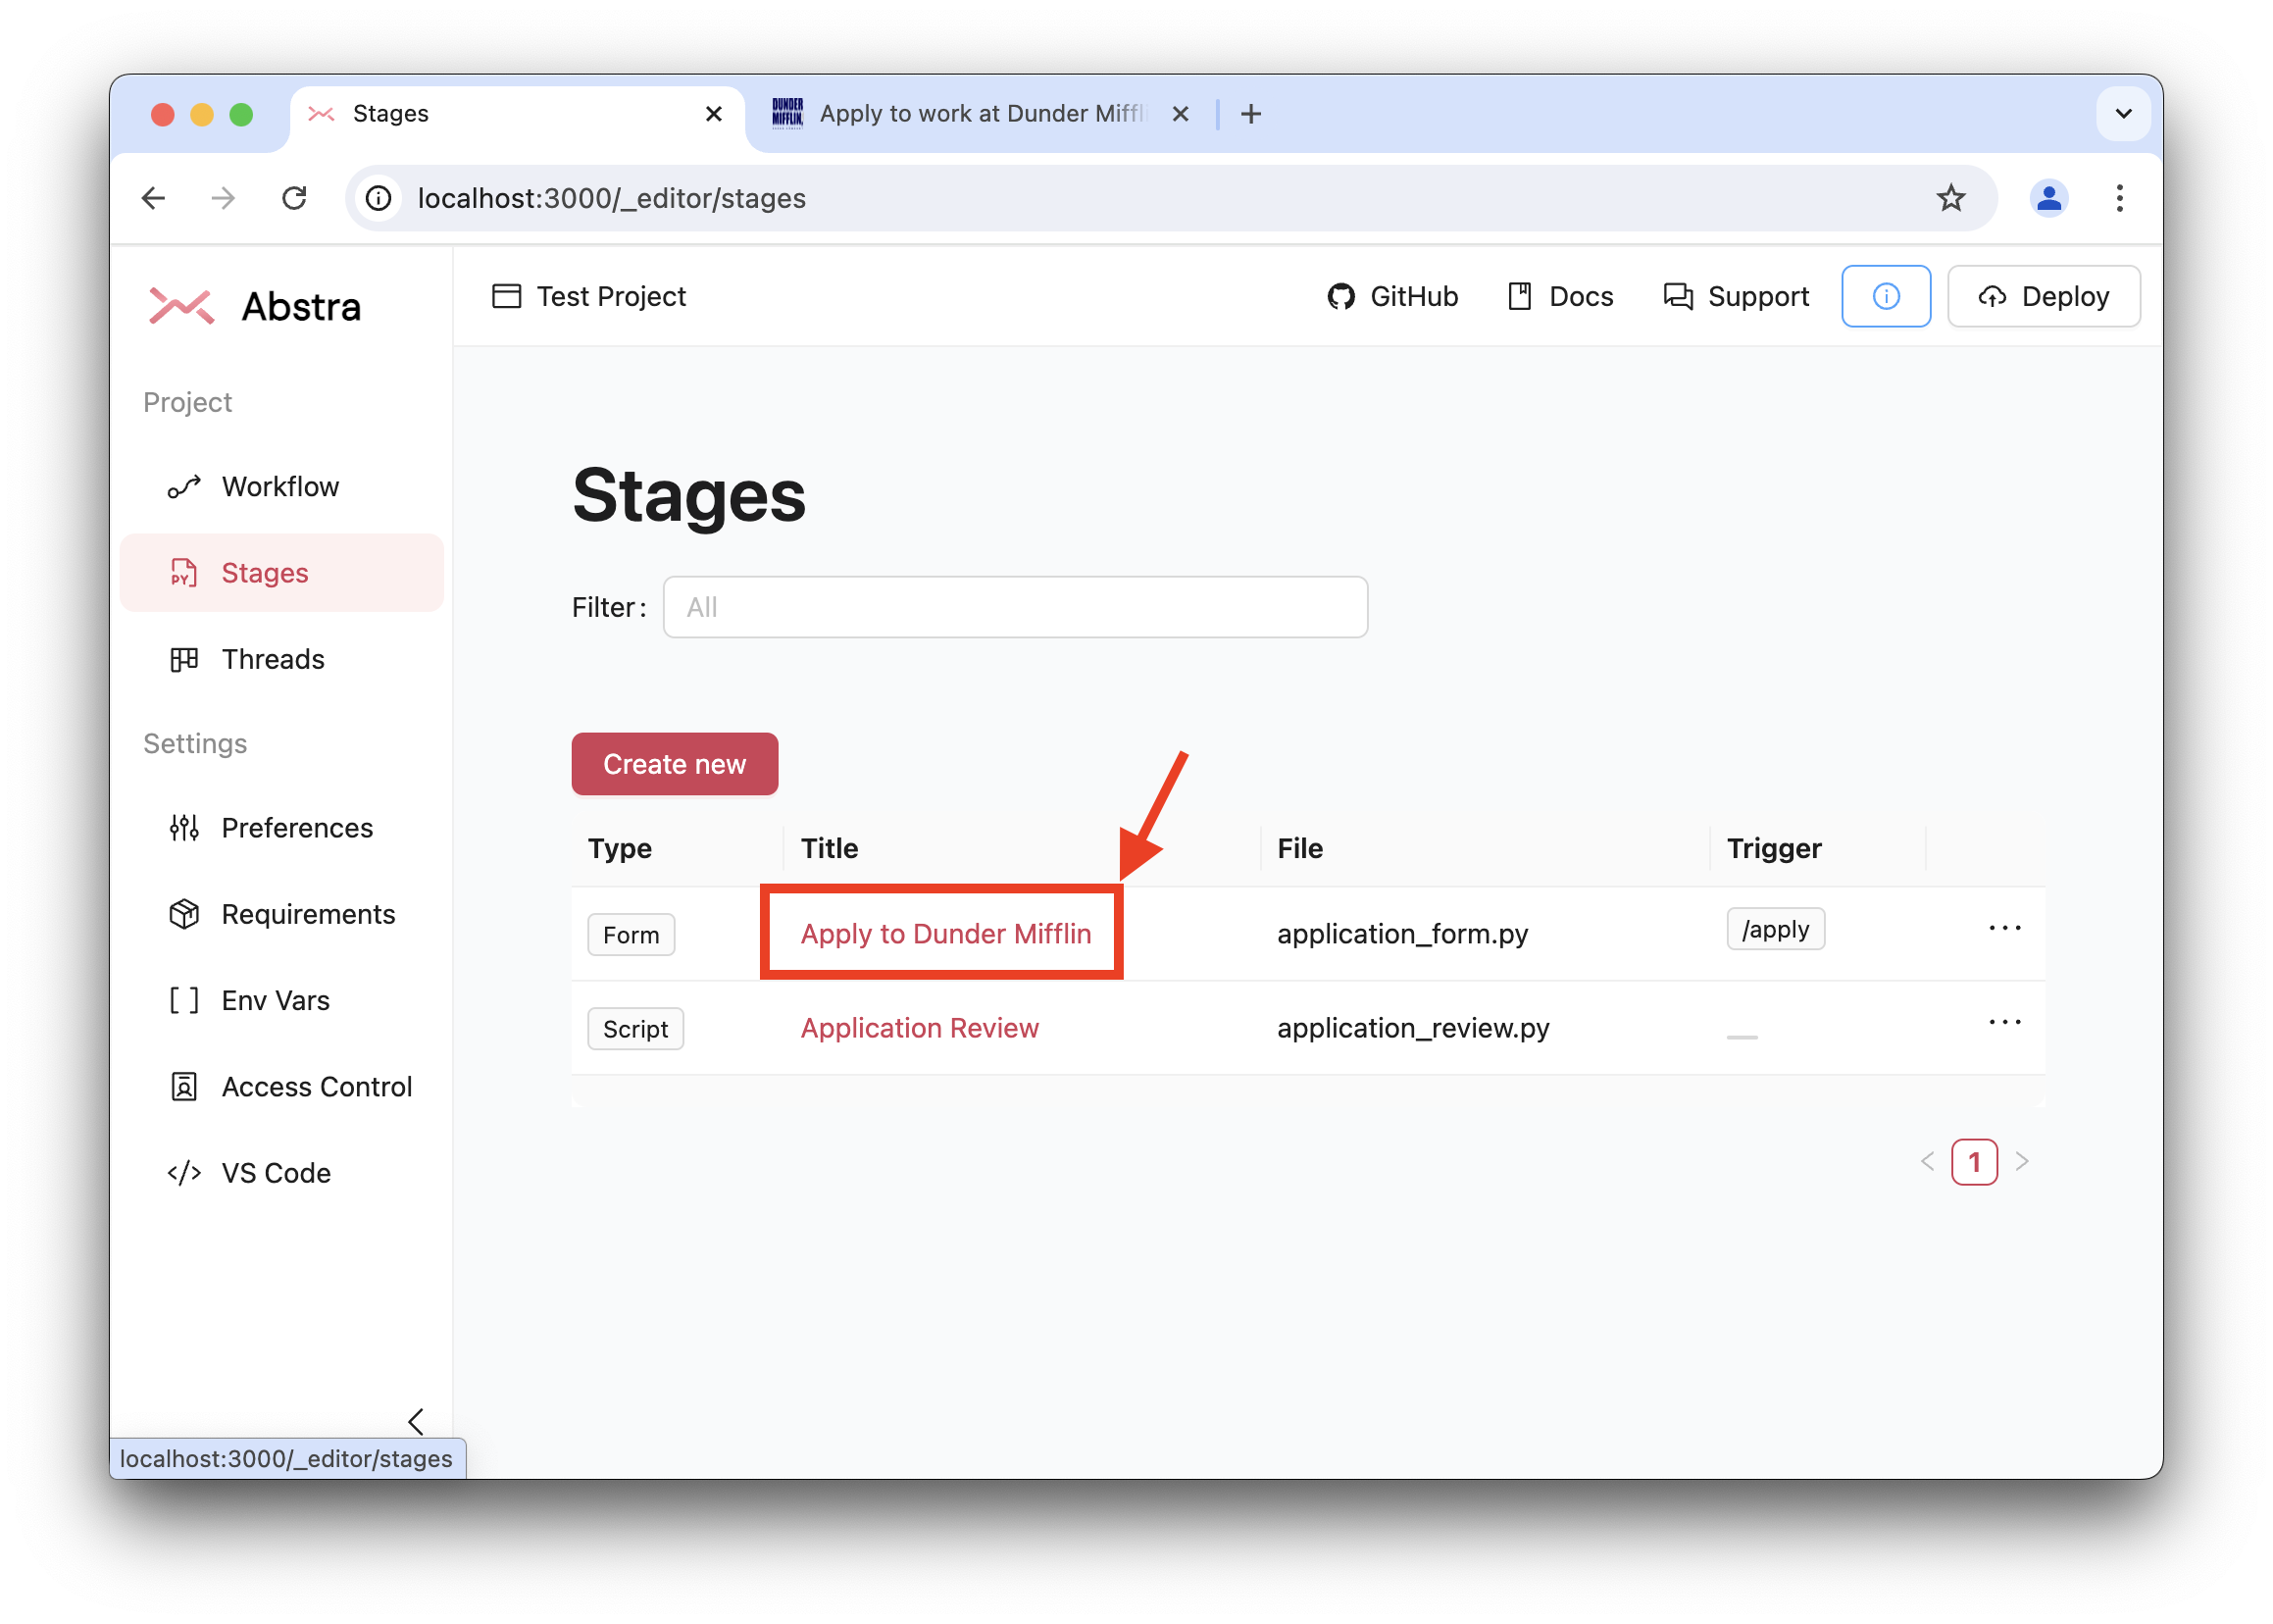Open Access Control settings
The height and width of the screenshot is (1624, 2273).
pyautogui.click(x=281, y=1087)
